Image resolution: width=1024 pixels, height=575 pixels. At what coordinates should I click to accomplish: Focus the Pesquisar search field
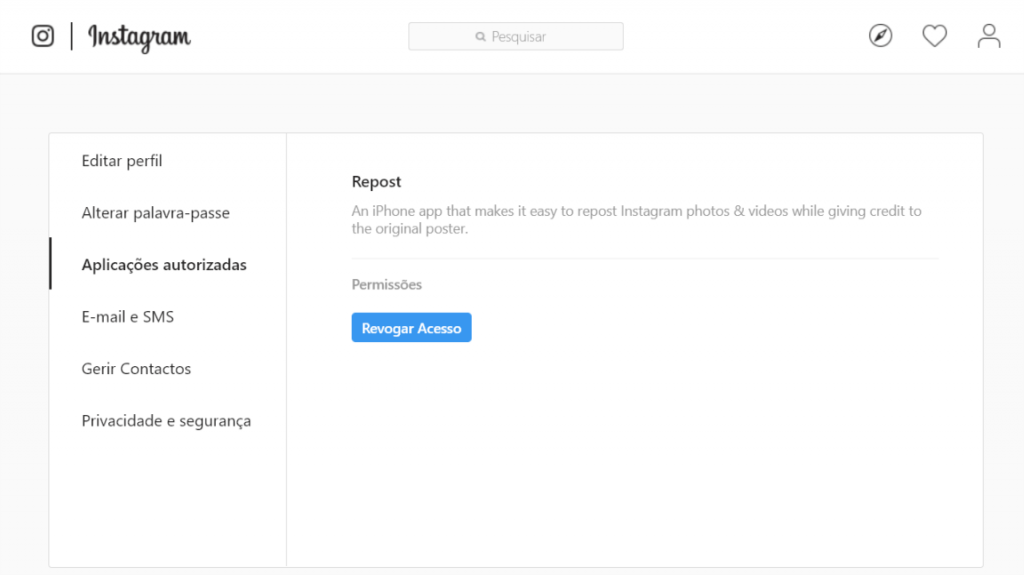click(x=516, y=37)
